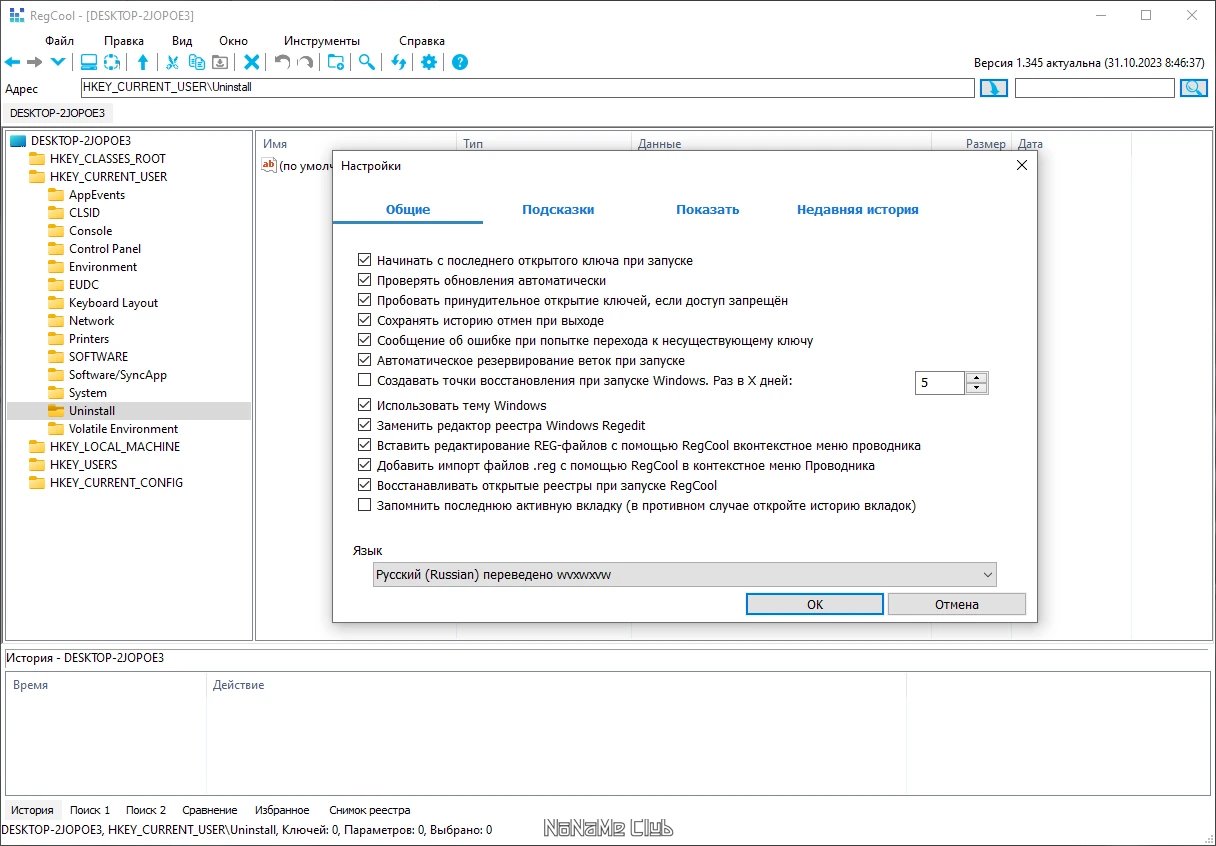Uncheck 'Сохранять историю отмен при выходе'
The width and height of the screenshot is (1216, 846).
pos(364,320)
